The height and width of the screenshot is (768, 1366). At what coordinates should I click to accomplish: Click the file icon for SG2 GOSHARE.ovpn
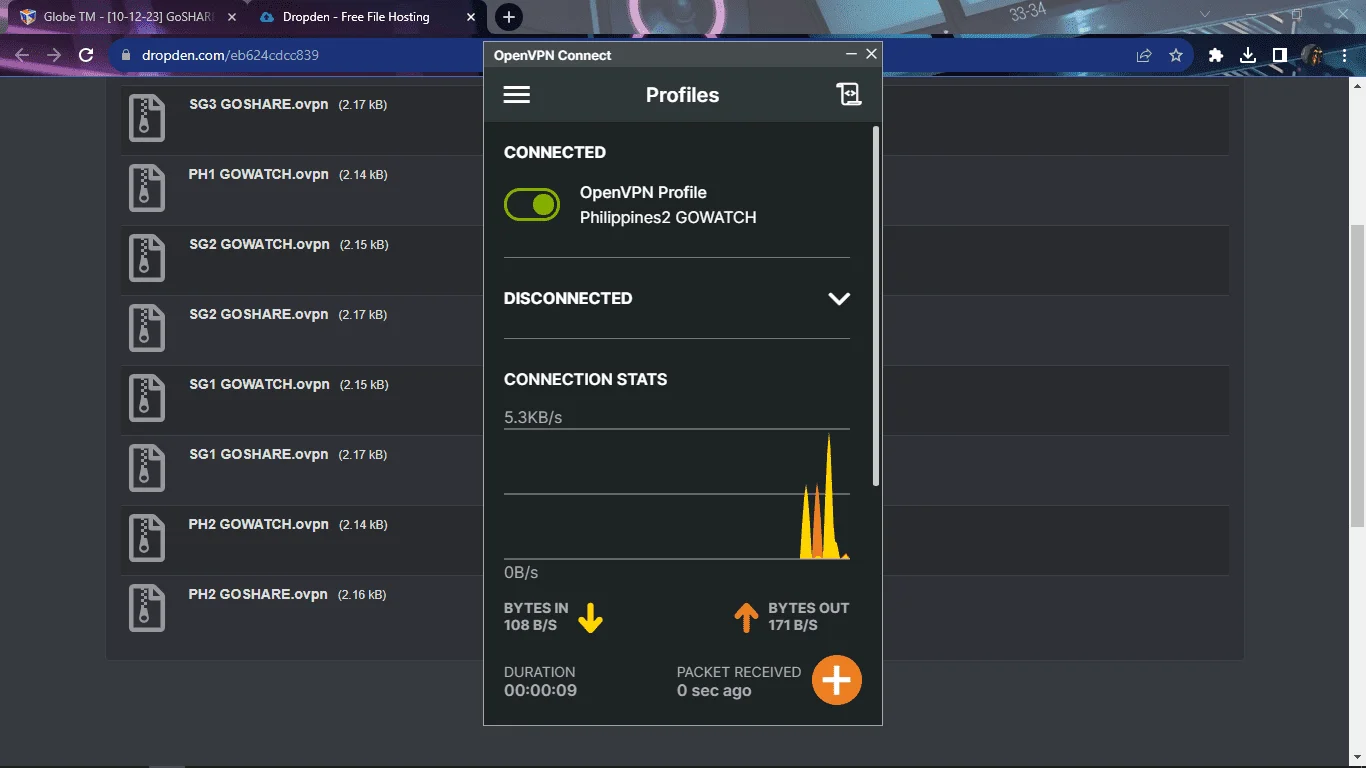tap(147, 329)
